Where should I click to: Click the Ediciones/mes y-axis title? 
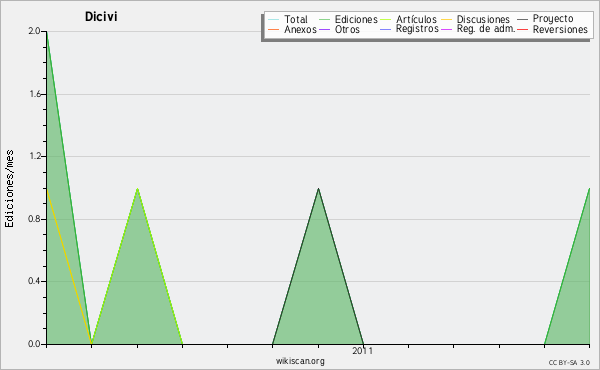(x=9, y=189)
